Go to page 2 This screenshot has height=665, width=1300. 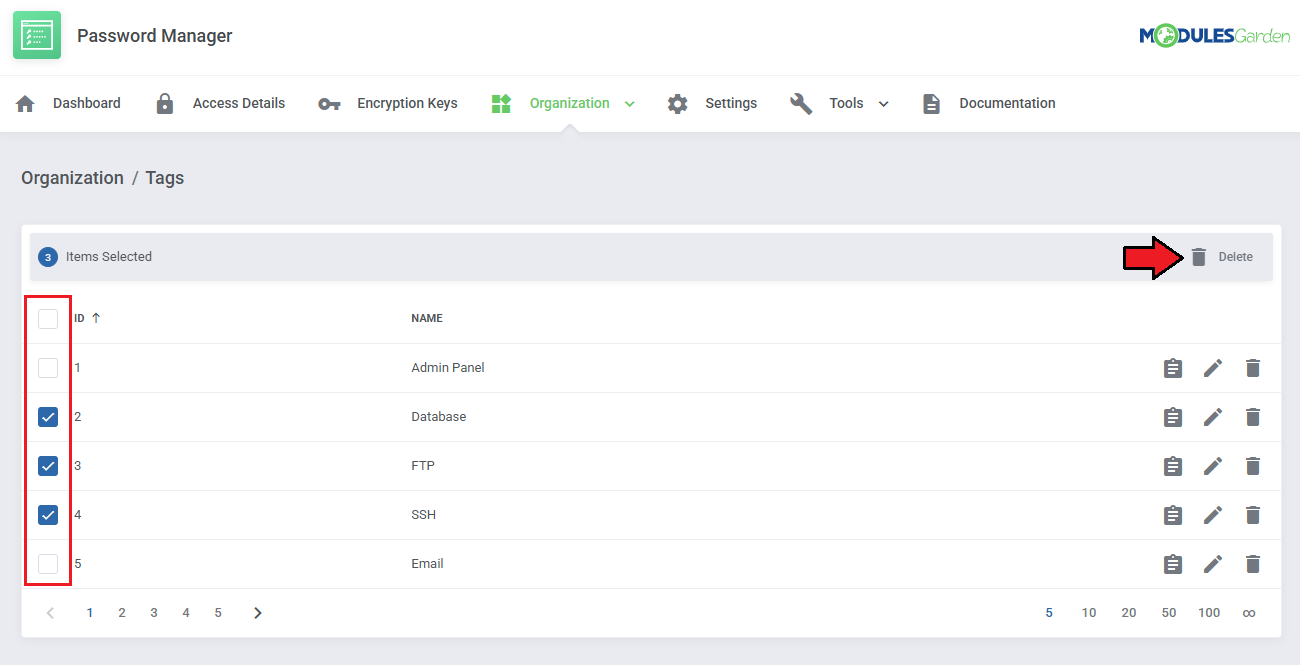tap(122, 613)
